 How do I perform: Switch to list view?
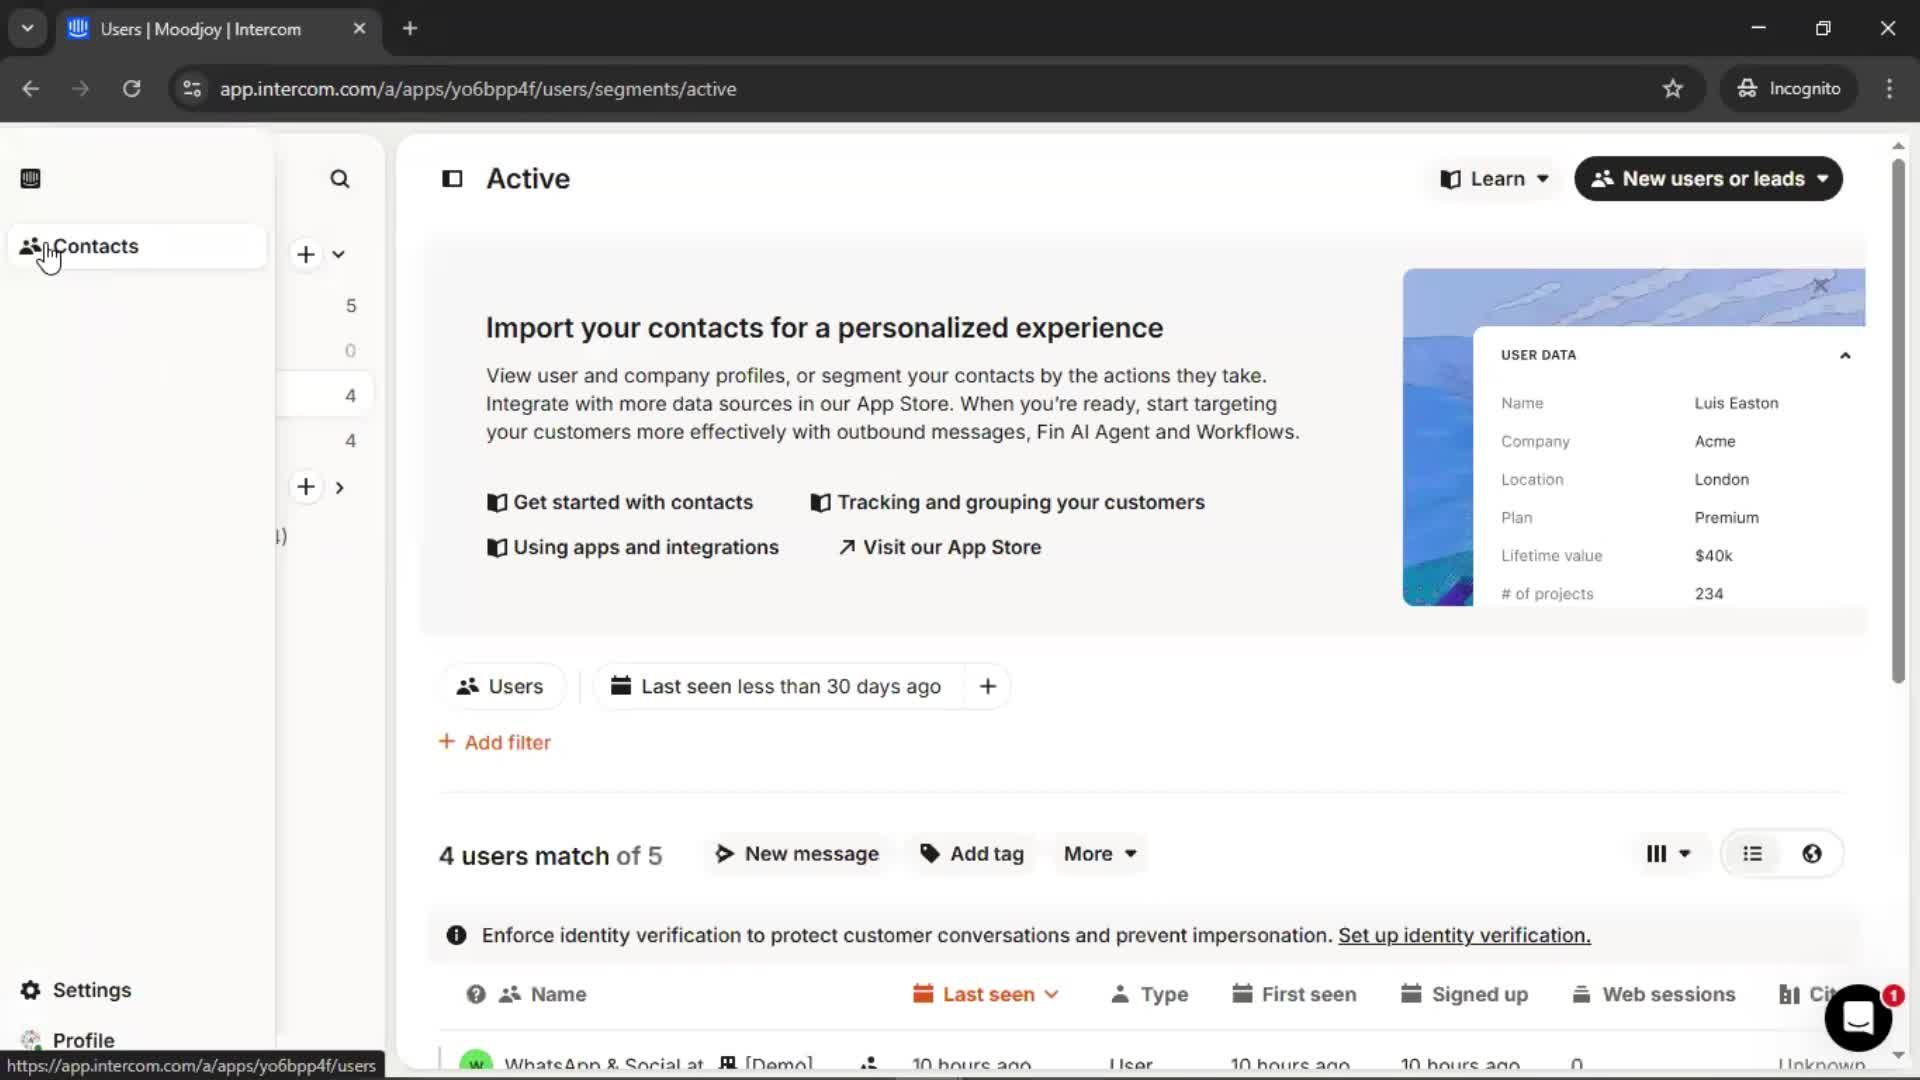point(1753,854)
